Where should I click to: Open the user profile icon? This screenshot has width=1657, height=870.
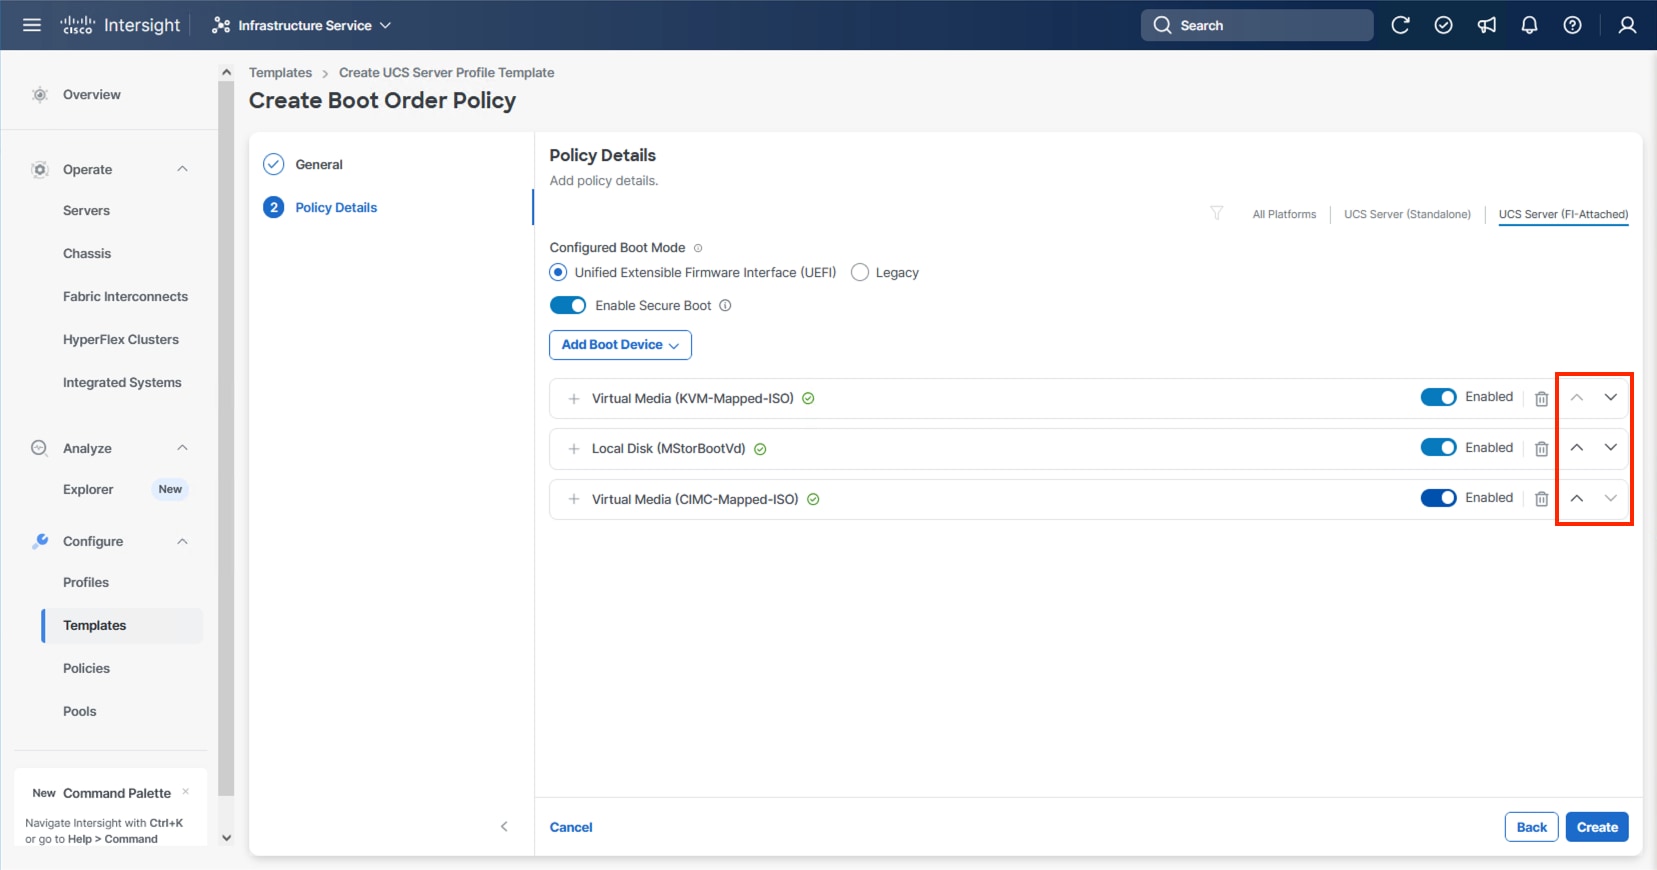(x=1627, y=25)
